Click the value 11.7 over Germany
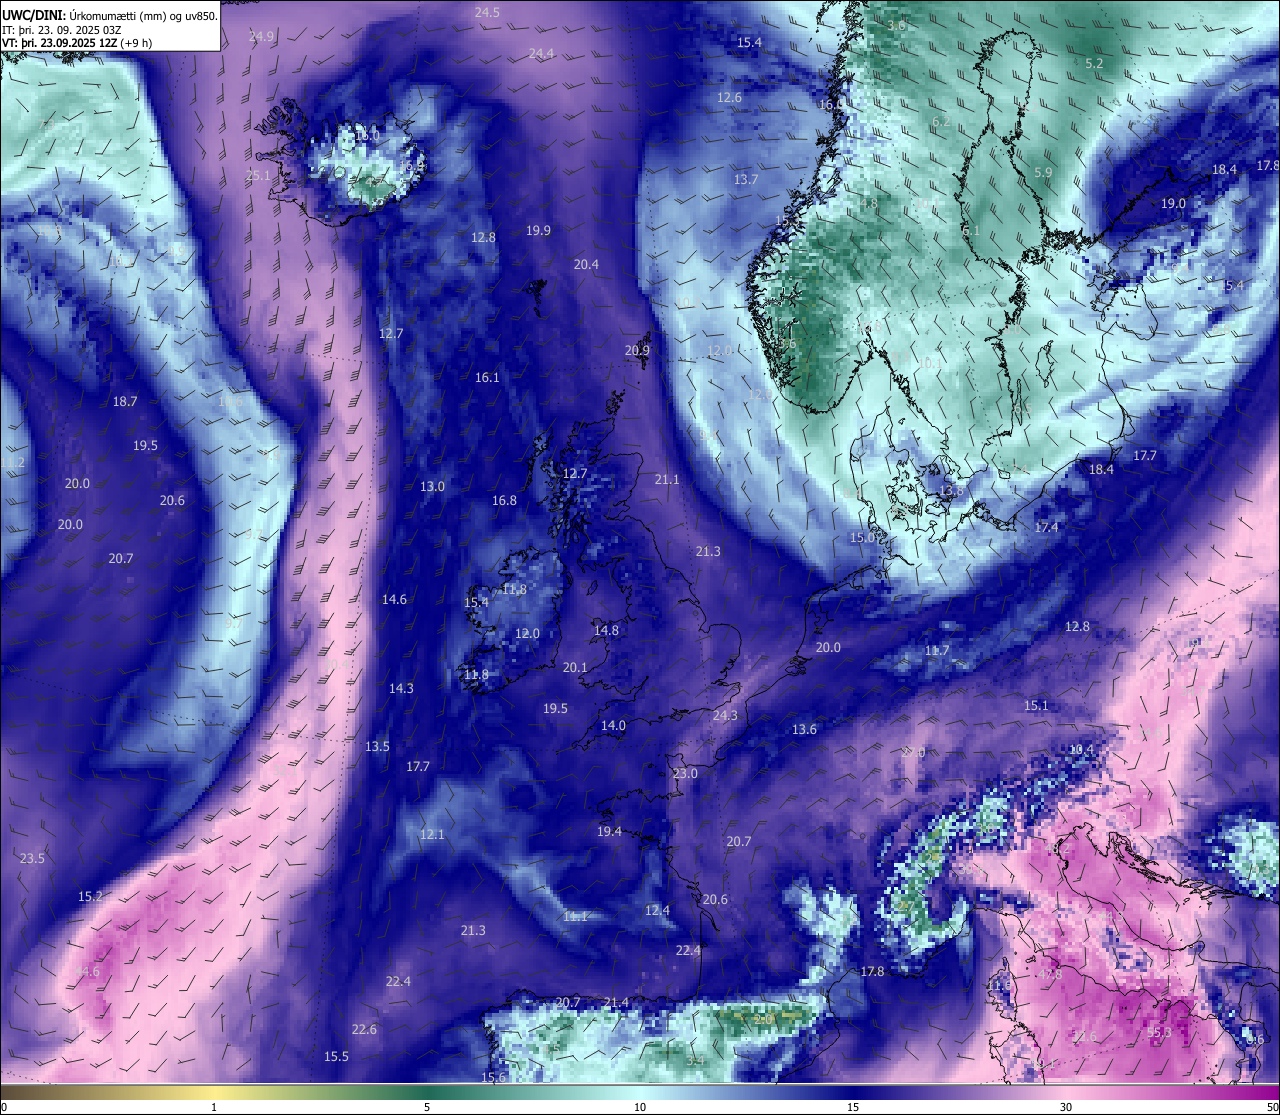Viewport: 1280px width, 1115px height. point(937,650)
